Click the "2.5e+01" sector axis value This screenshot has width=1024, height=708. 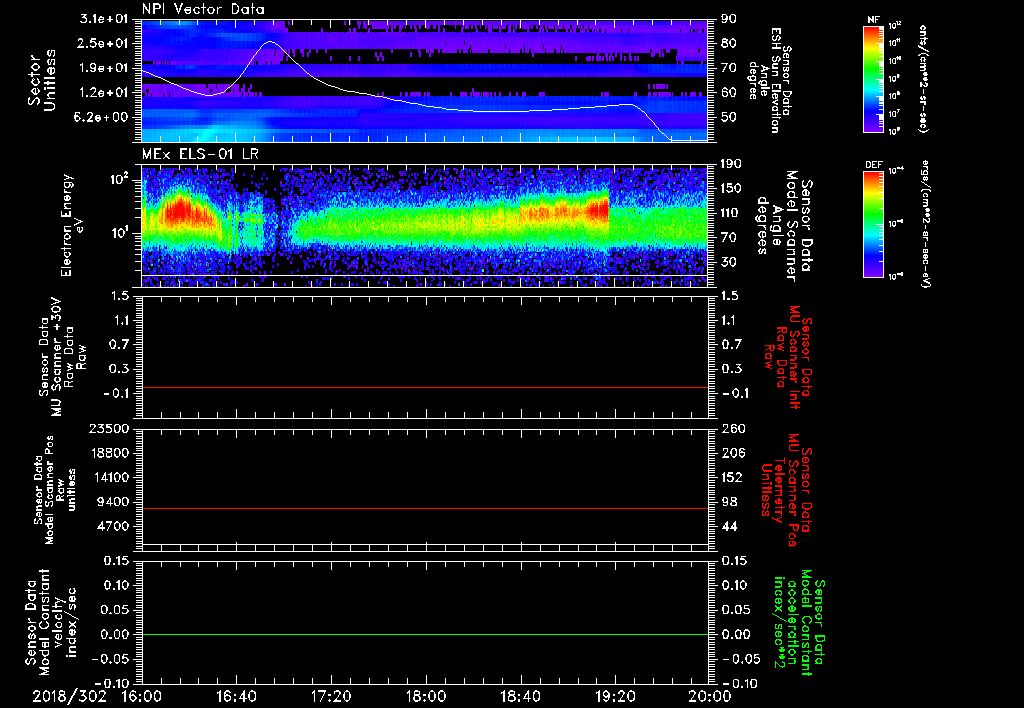pos(104,43)
